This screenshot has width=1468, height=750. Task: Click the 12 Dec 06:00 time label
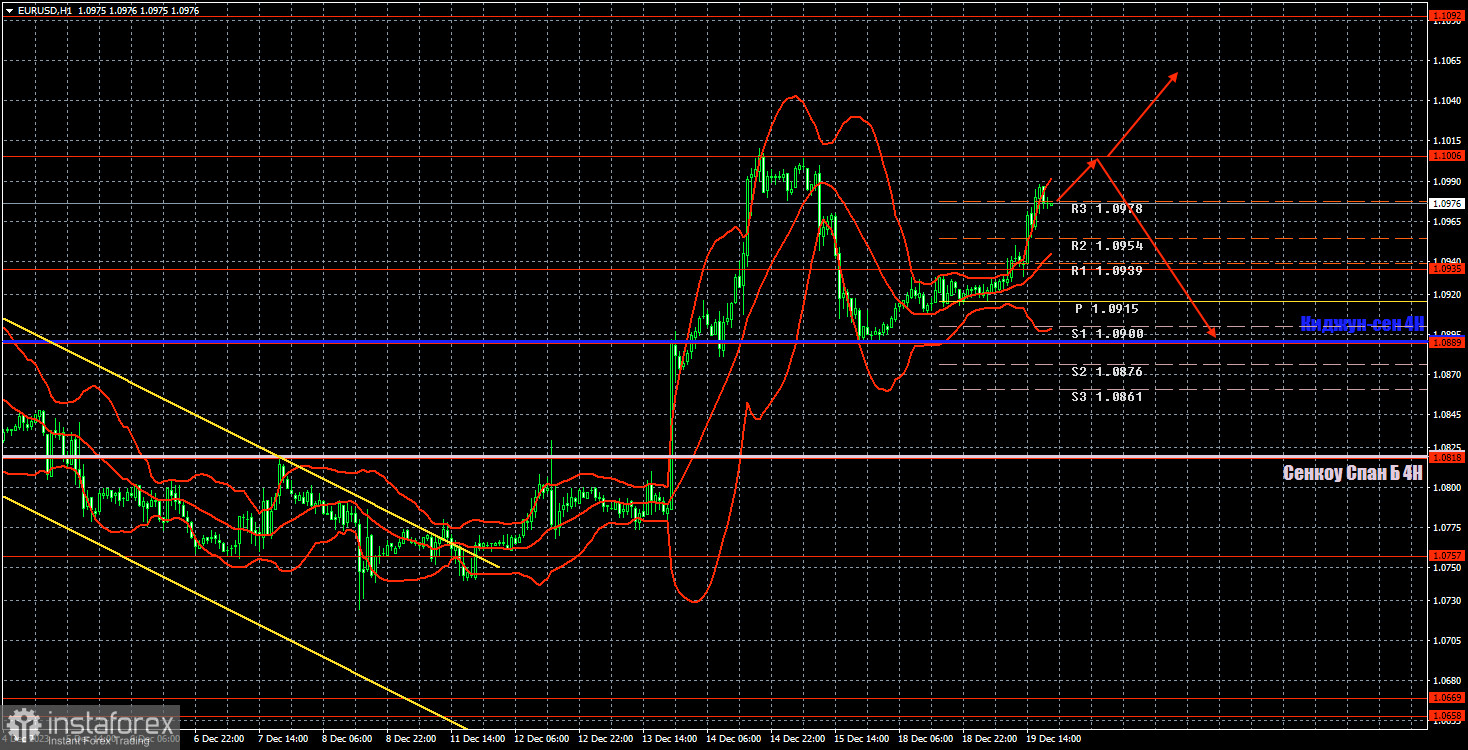(540, 739)
